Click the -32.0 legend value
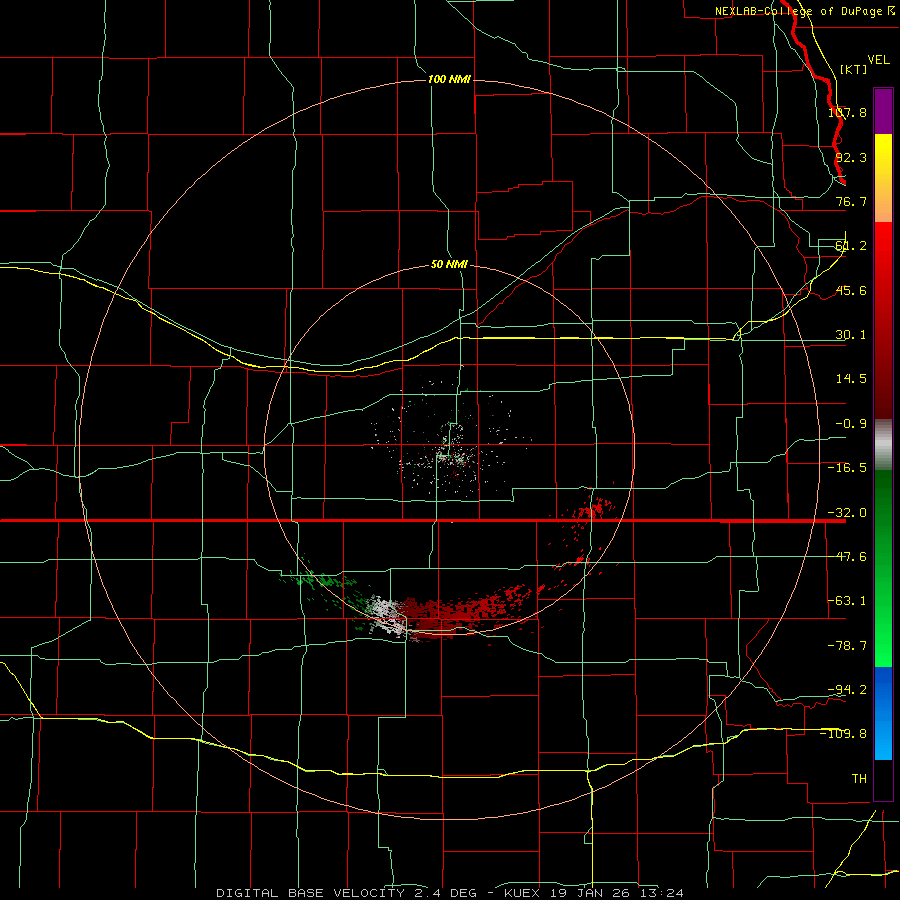The image size is (900, 900). pos(847,513)
